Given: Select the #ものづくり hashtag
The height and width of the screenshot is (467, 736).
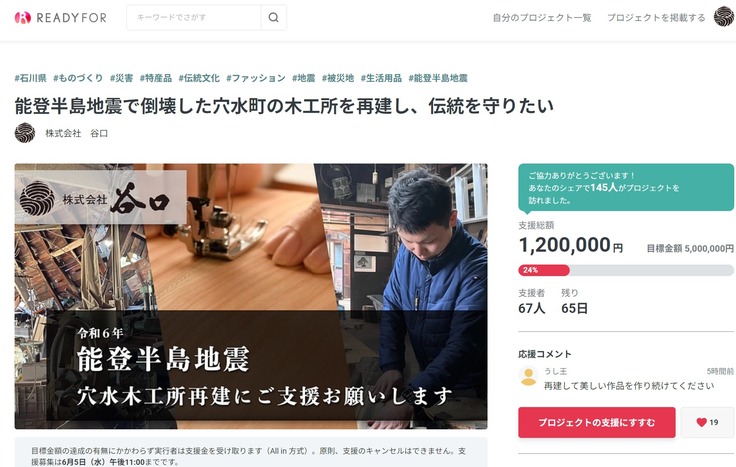Looking at the screenshot, I should (78, 78).
